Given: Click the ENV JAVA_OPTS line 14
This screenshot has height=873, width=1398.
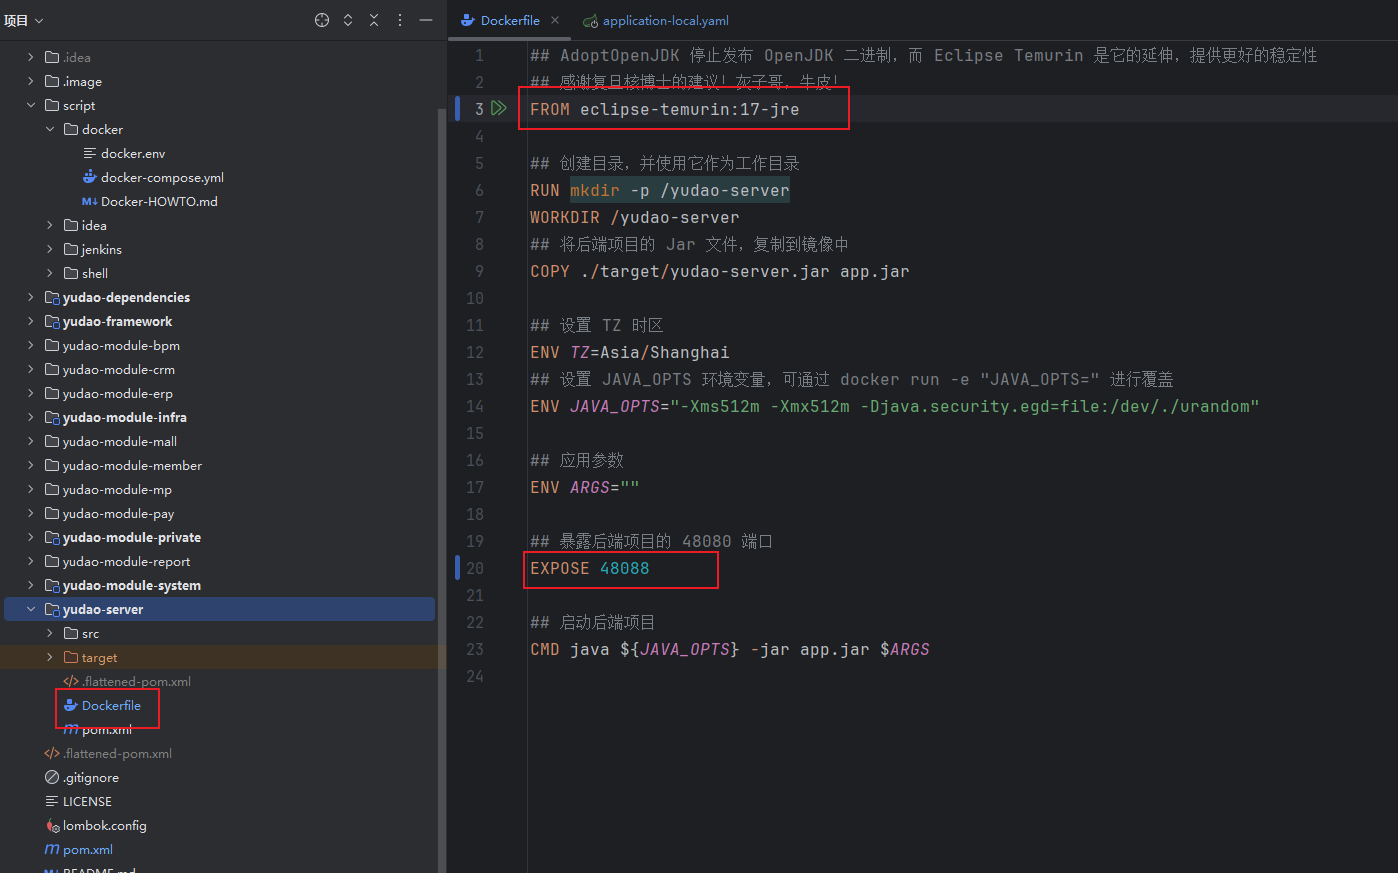Looking at the screenshot, I should click(895, 406).
